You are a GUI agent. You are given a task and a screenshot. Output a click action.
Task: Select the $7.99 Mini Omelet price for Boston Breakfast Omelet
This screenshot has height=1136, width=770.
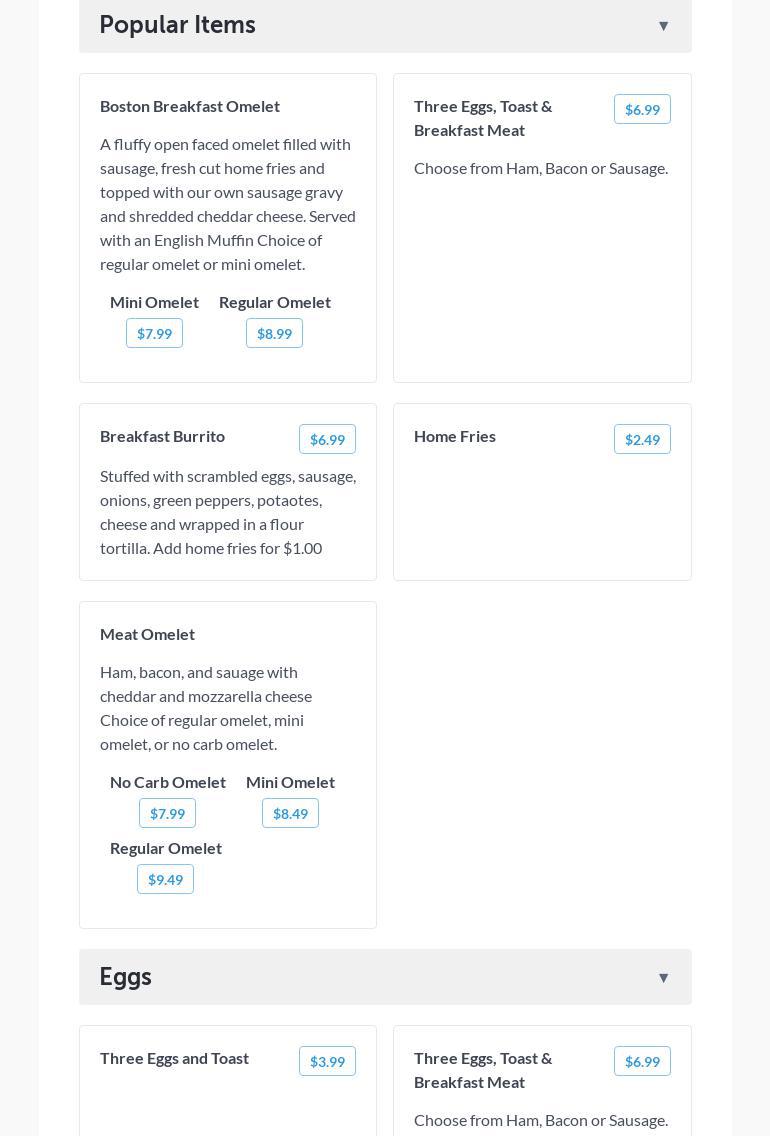click(154, 333)
